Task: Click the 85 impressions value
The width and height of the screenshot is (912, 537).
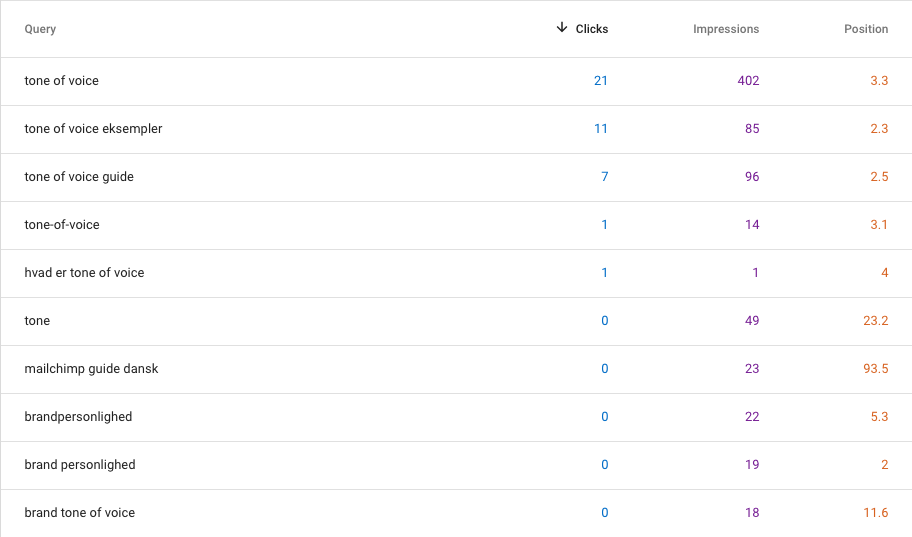Action: (x=751, y=129)
